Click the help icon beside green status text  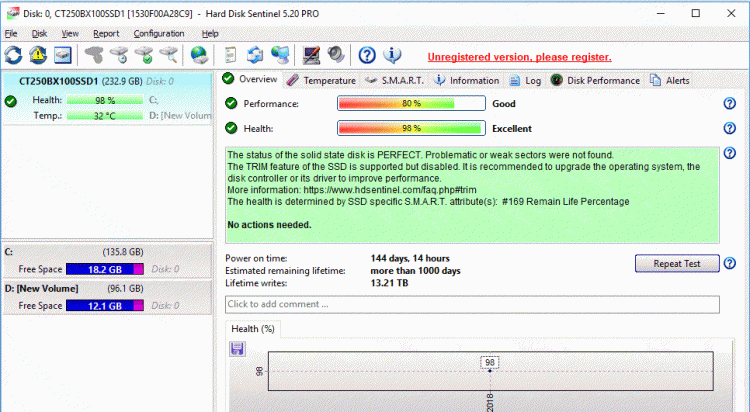point(729,153)
